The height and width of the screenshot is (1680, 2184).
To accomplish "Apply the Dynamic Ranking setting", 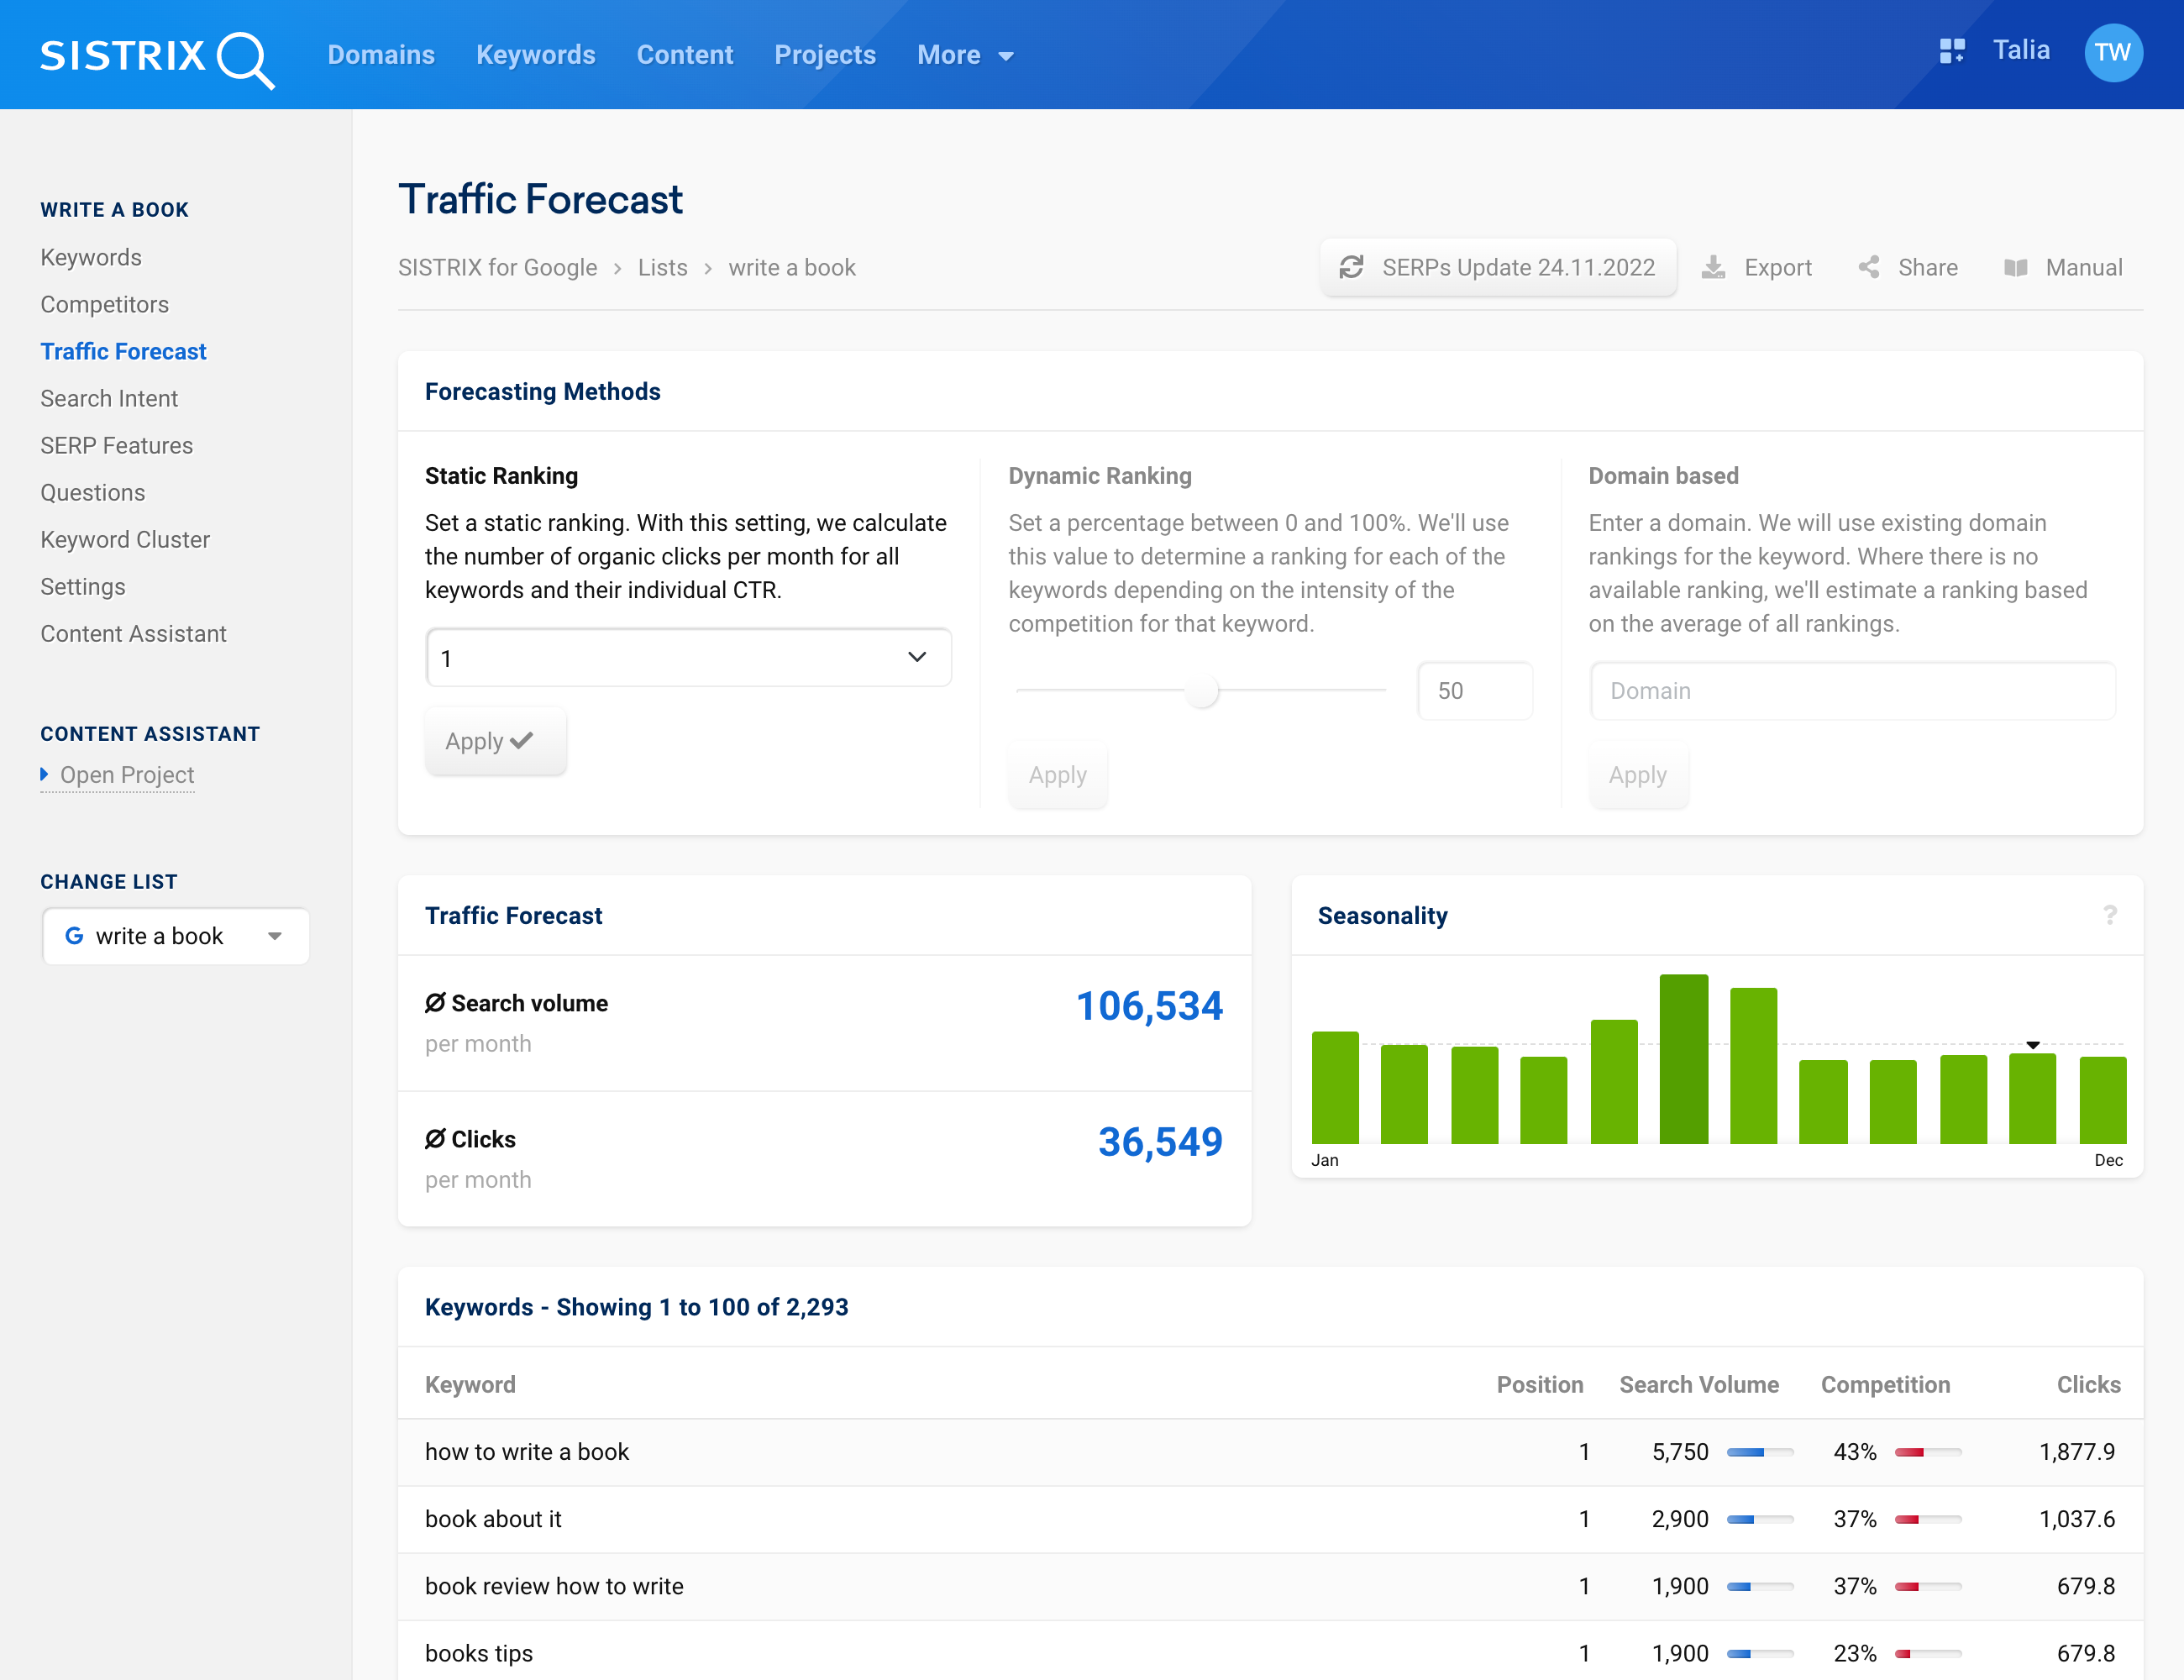I will pyautogui.click(x=1058, y=774).
